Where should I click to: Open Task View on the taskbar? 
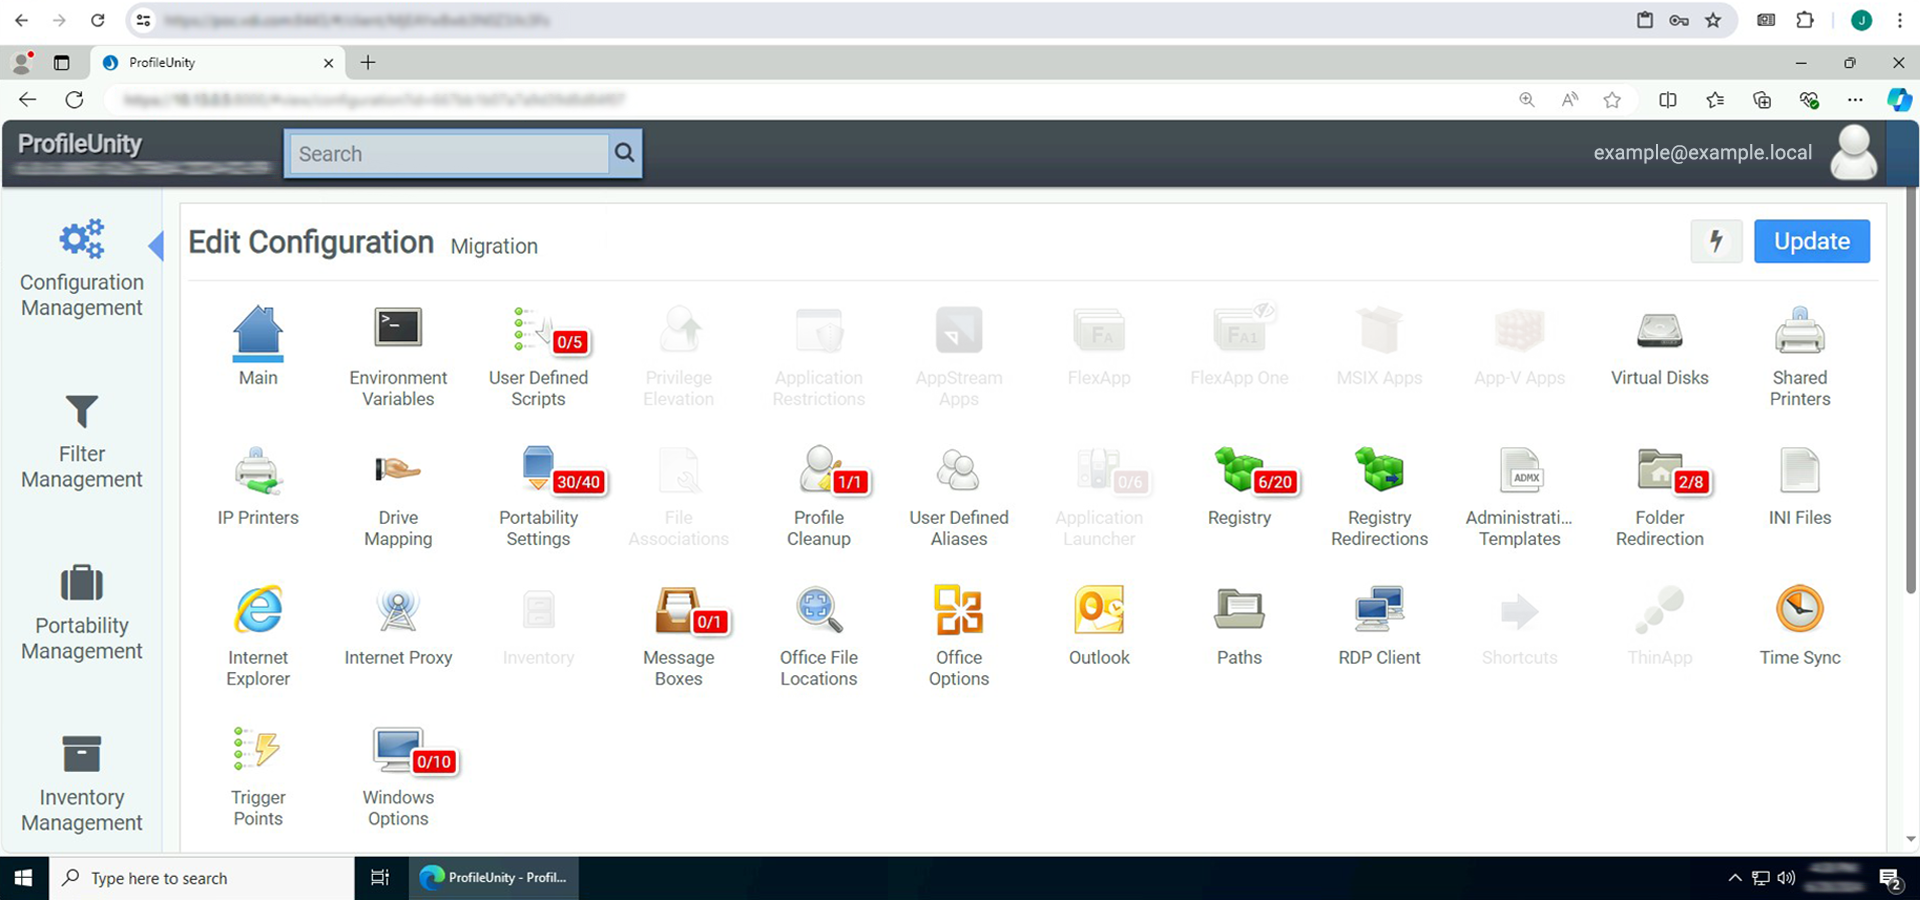[x=380, y=878]
